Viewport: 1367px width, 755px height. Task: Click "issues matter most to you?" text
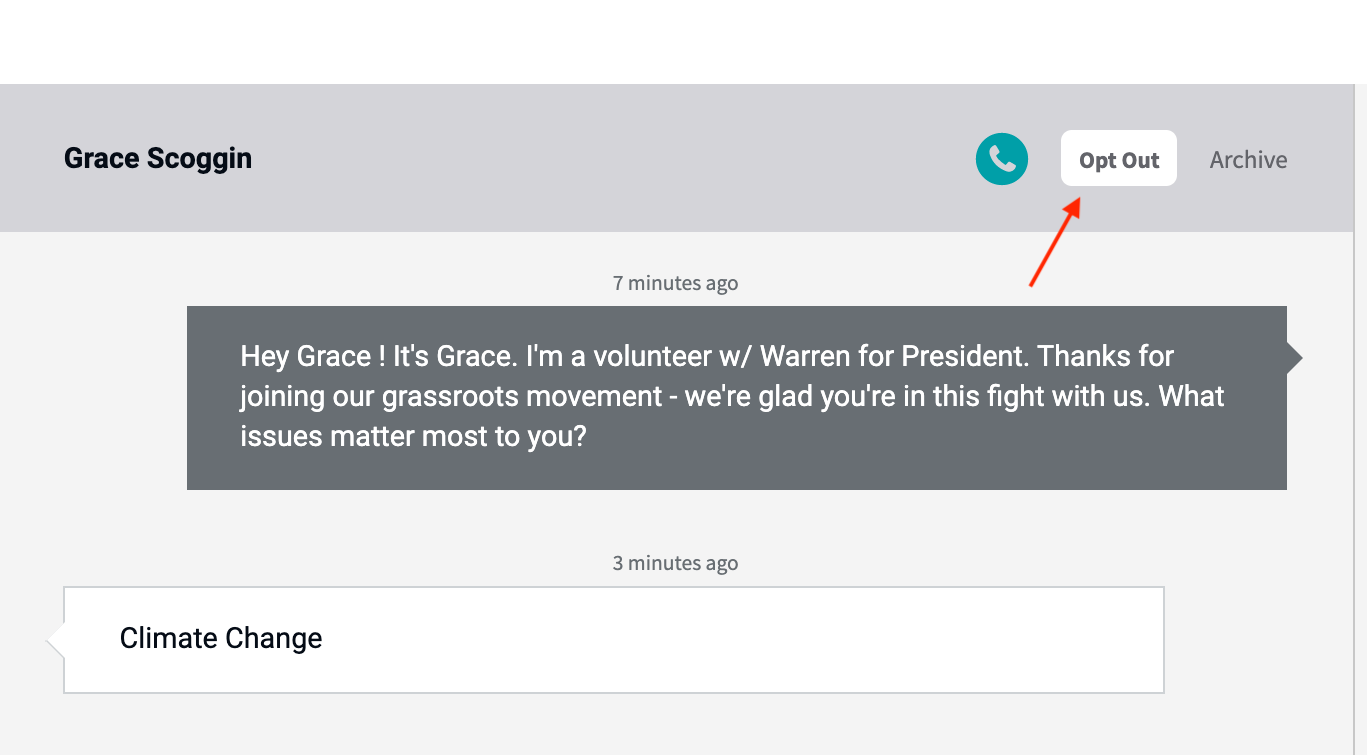coord(413,437)
